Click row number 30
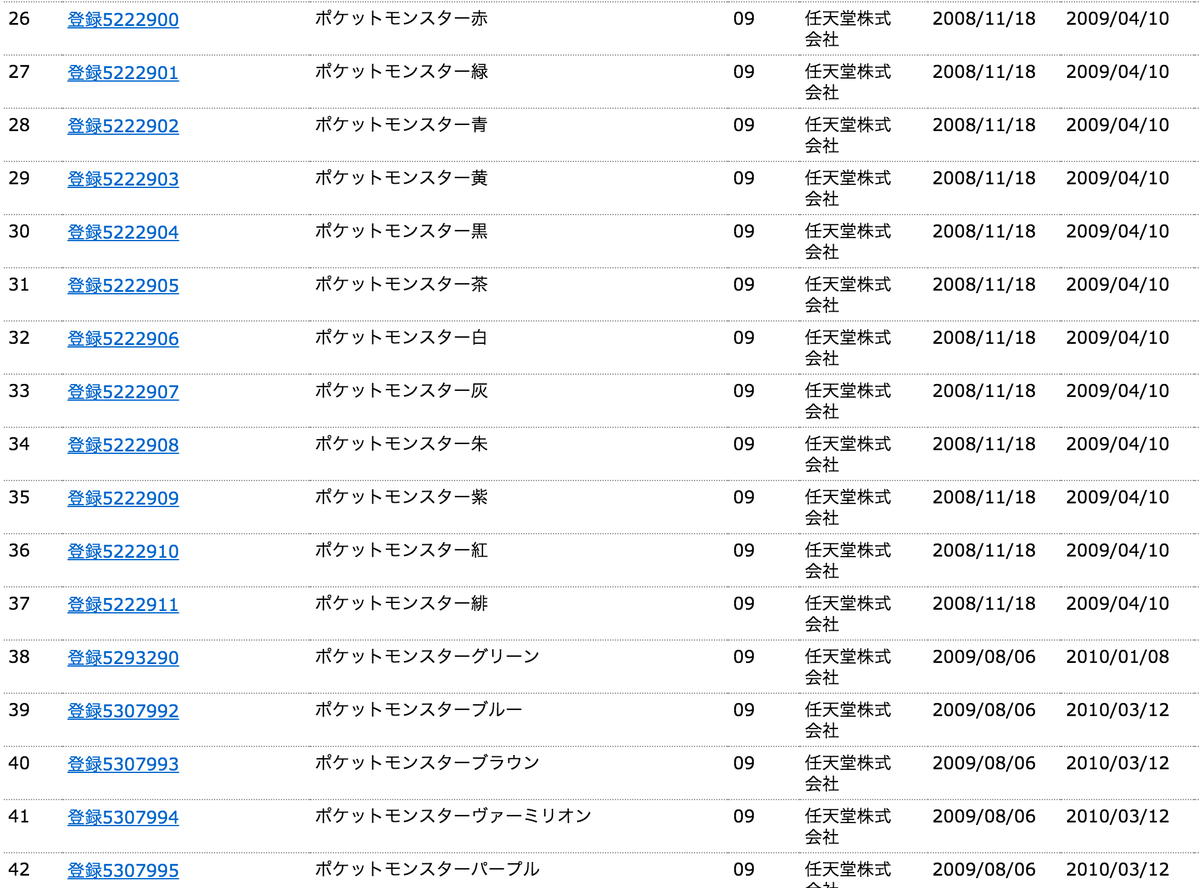Viewport: 1200px width, 888px height. pyautogui.click(x=19, y=231)
